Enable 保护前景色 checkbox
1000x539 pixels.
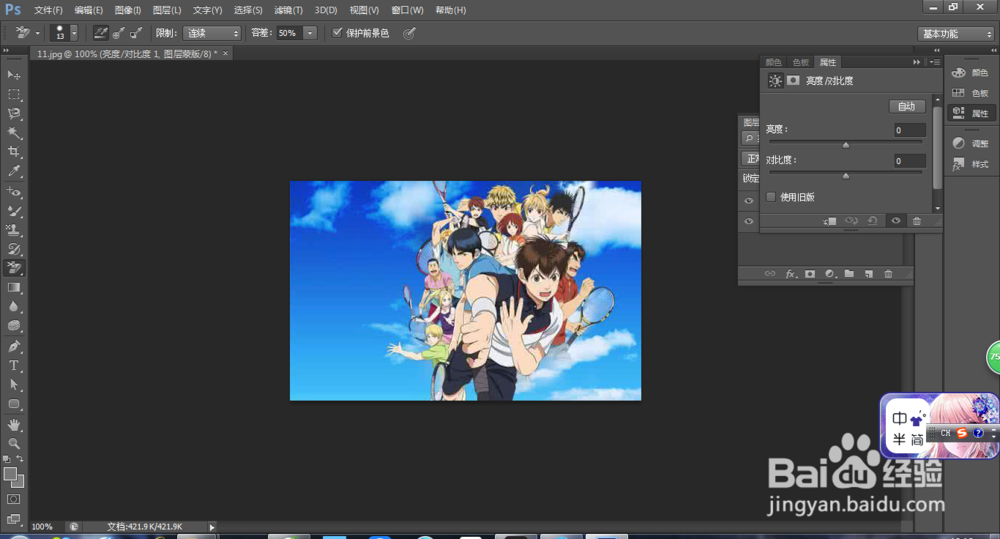pyautogui.click(x=337, y=33)
